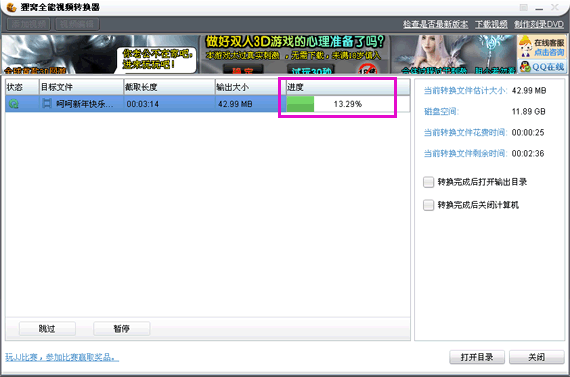570x377 pixels.
Task: Click the 状态 column header
Action: (22, 87)
